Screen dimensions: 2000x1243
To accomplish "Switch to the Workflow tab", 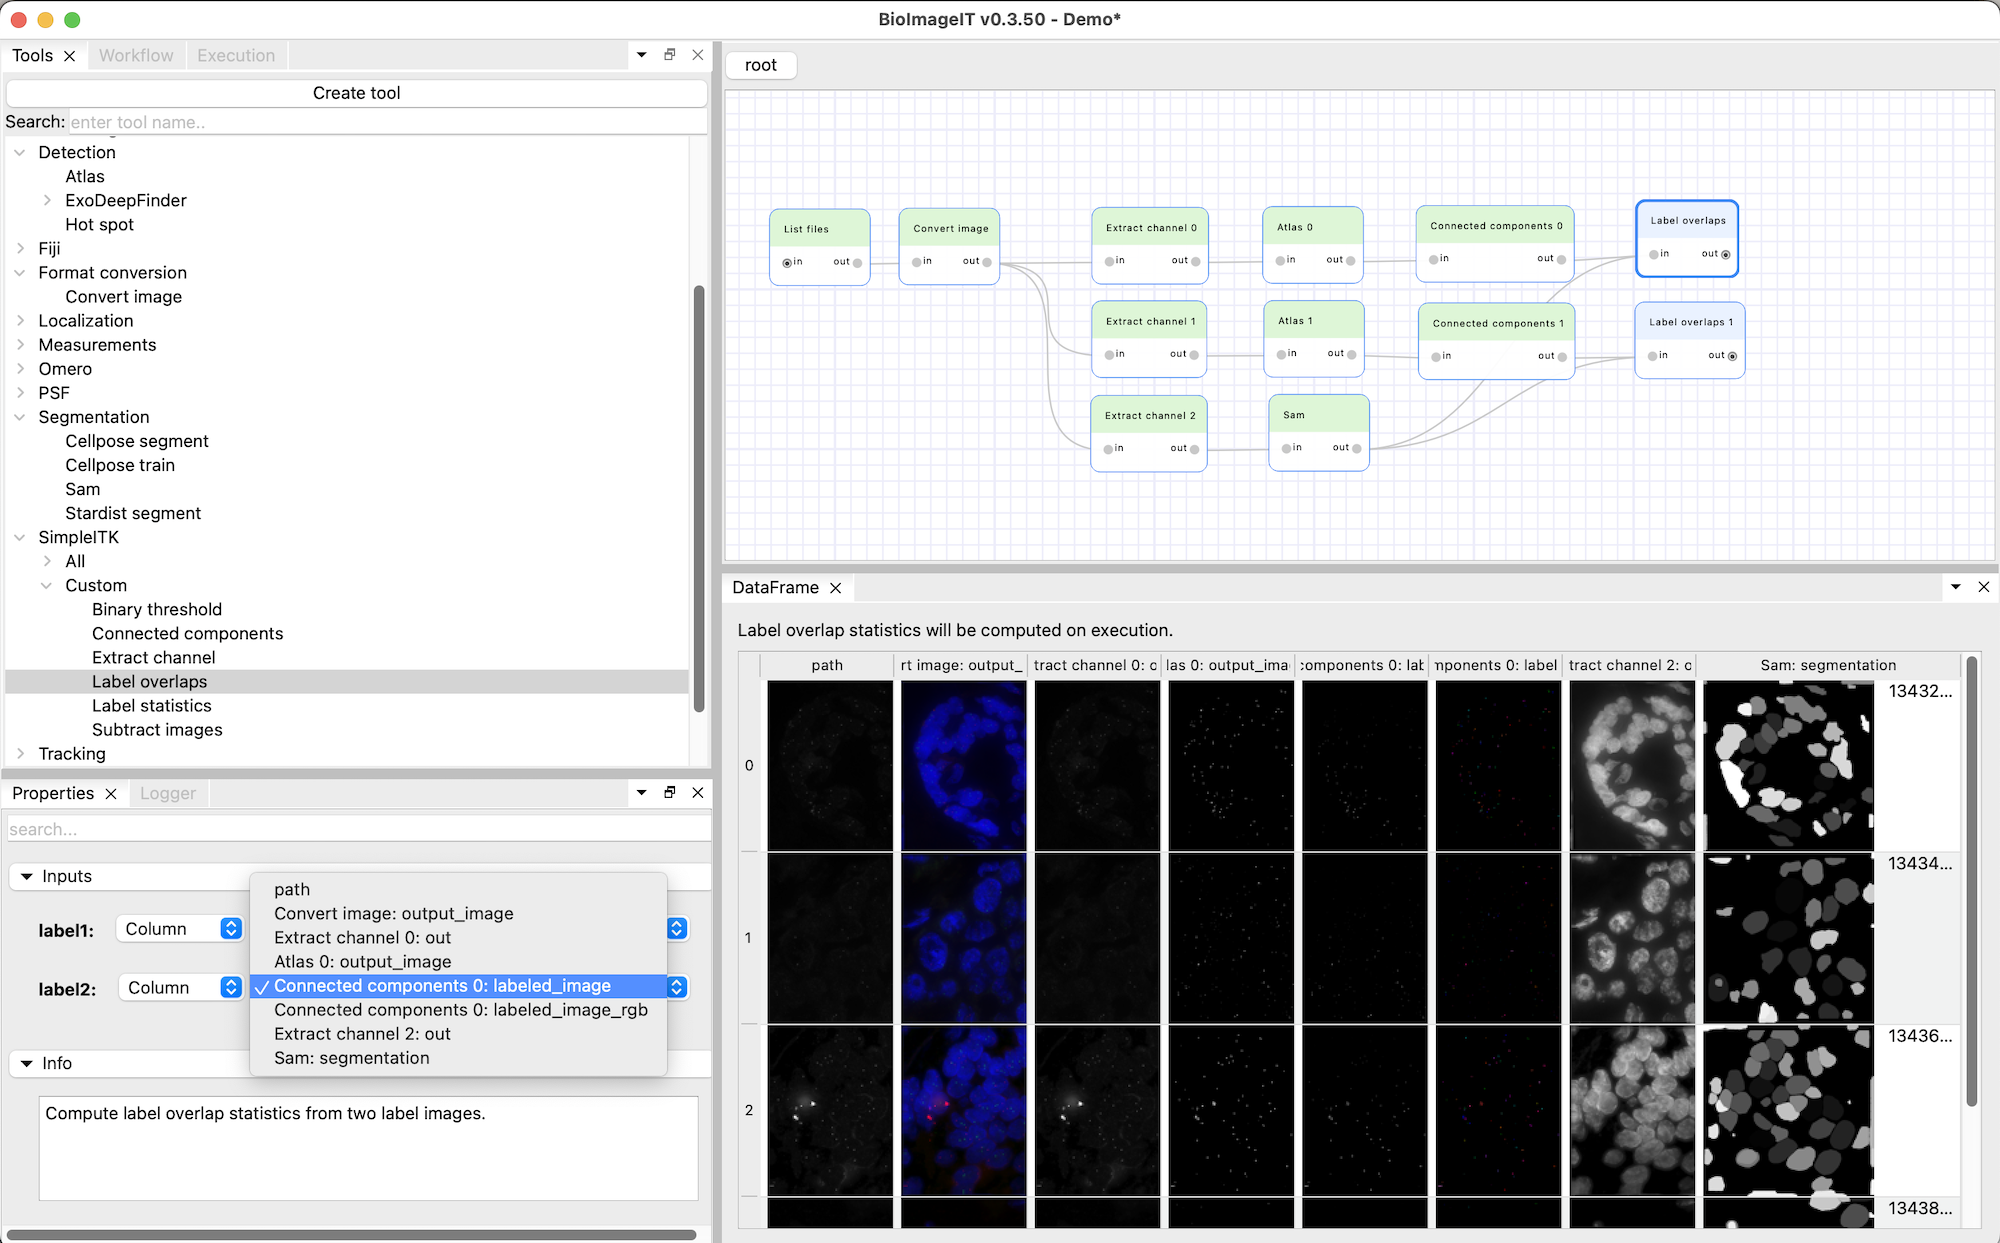I will 136,56.
